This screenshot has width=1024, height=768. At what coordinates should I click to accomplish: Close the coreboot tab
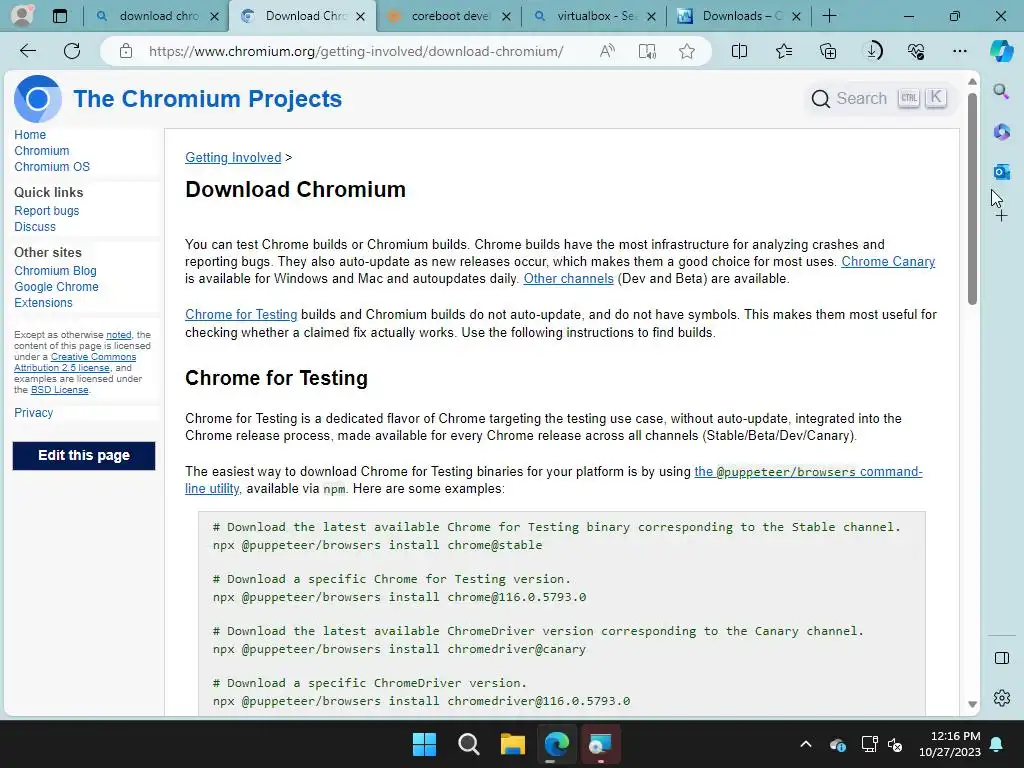506,16
